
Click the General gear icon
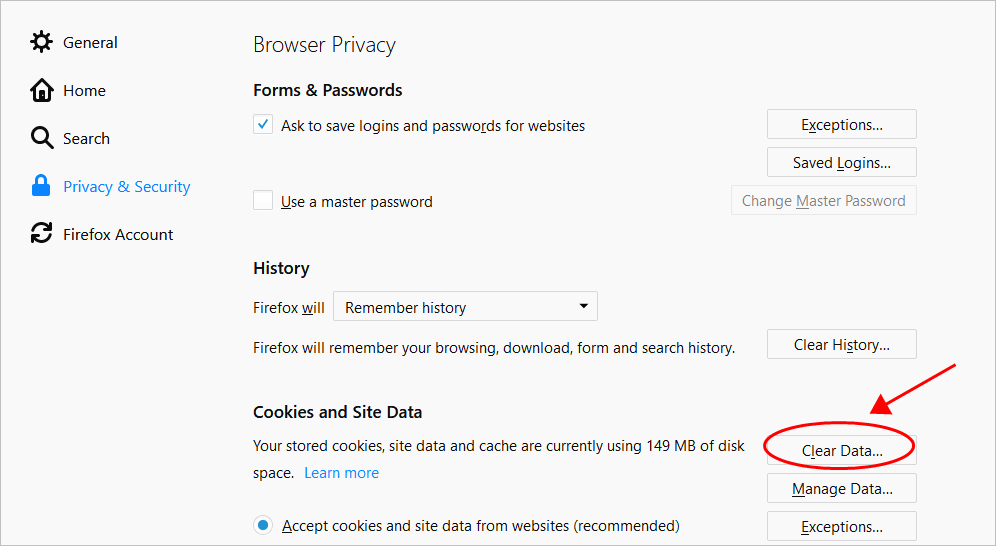(x=41, y=42)
